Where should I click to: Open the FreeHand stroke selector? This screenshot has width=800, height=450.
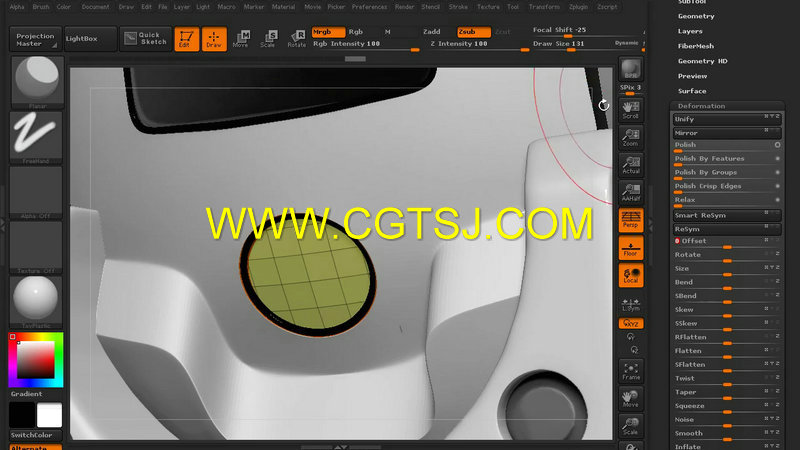point(36,137)
